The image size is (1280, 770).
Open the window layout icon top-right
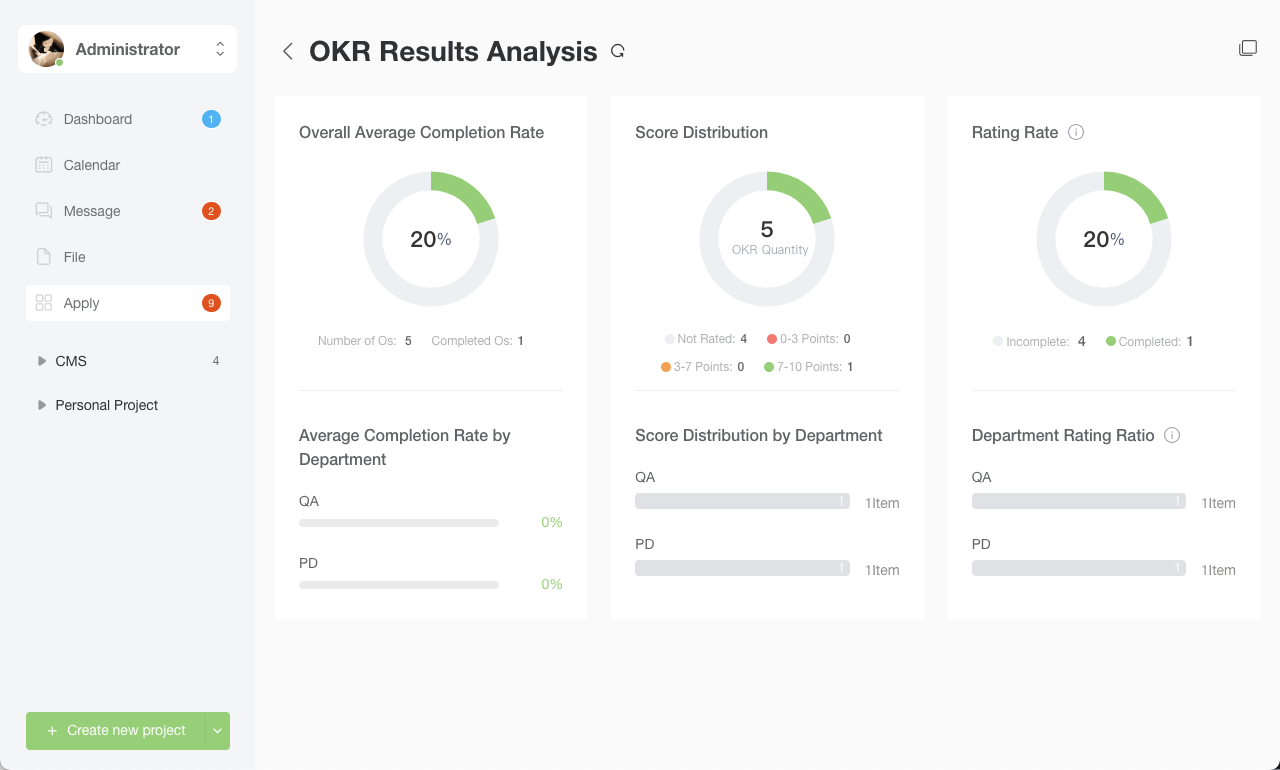[x=1248, y=48]
